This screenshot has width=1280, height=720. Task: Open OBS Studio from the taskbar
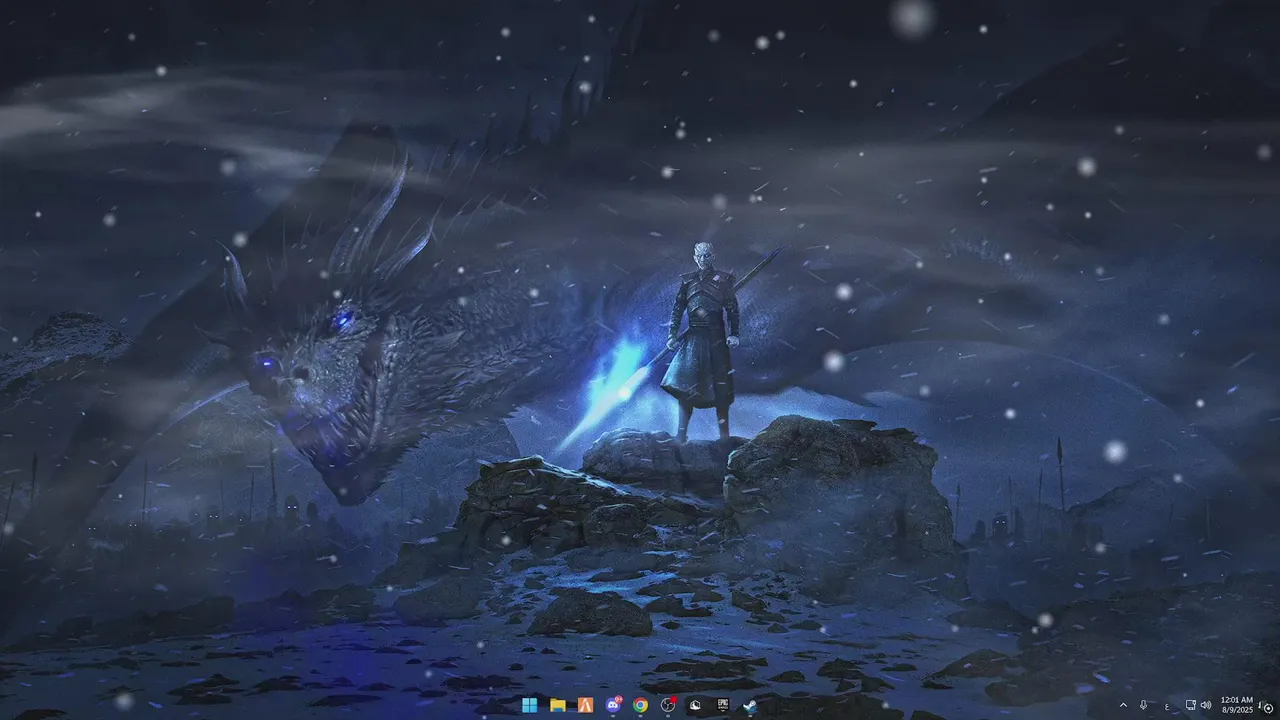click(x=668, y=705)
